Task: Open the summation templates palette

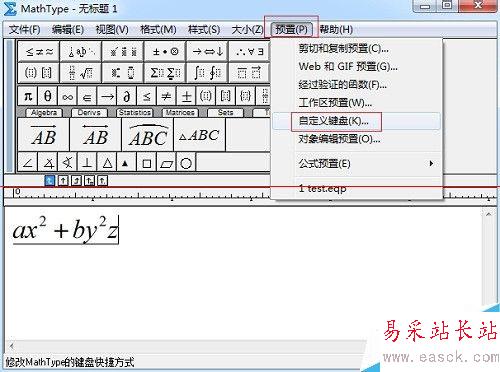Action: (165, 72)
